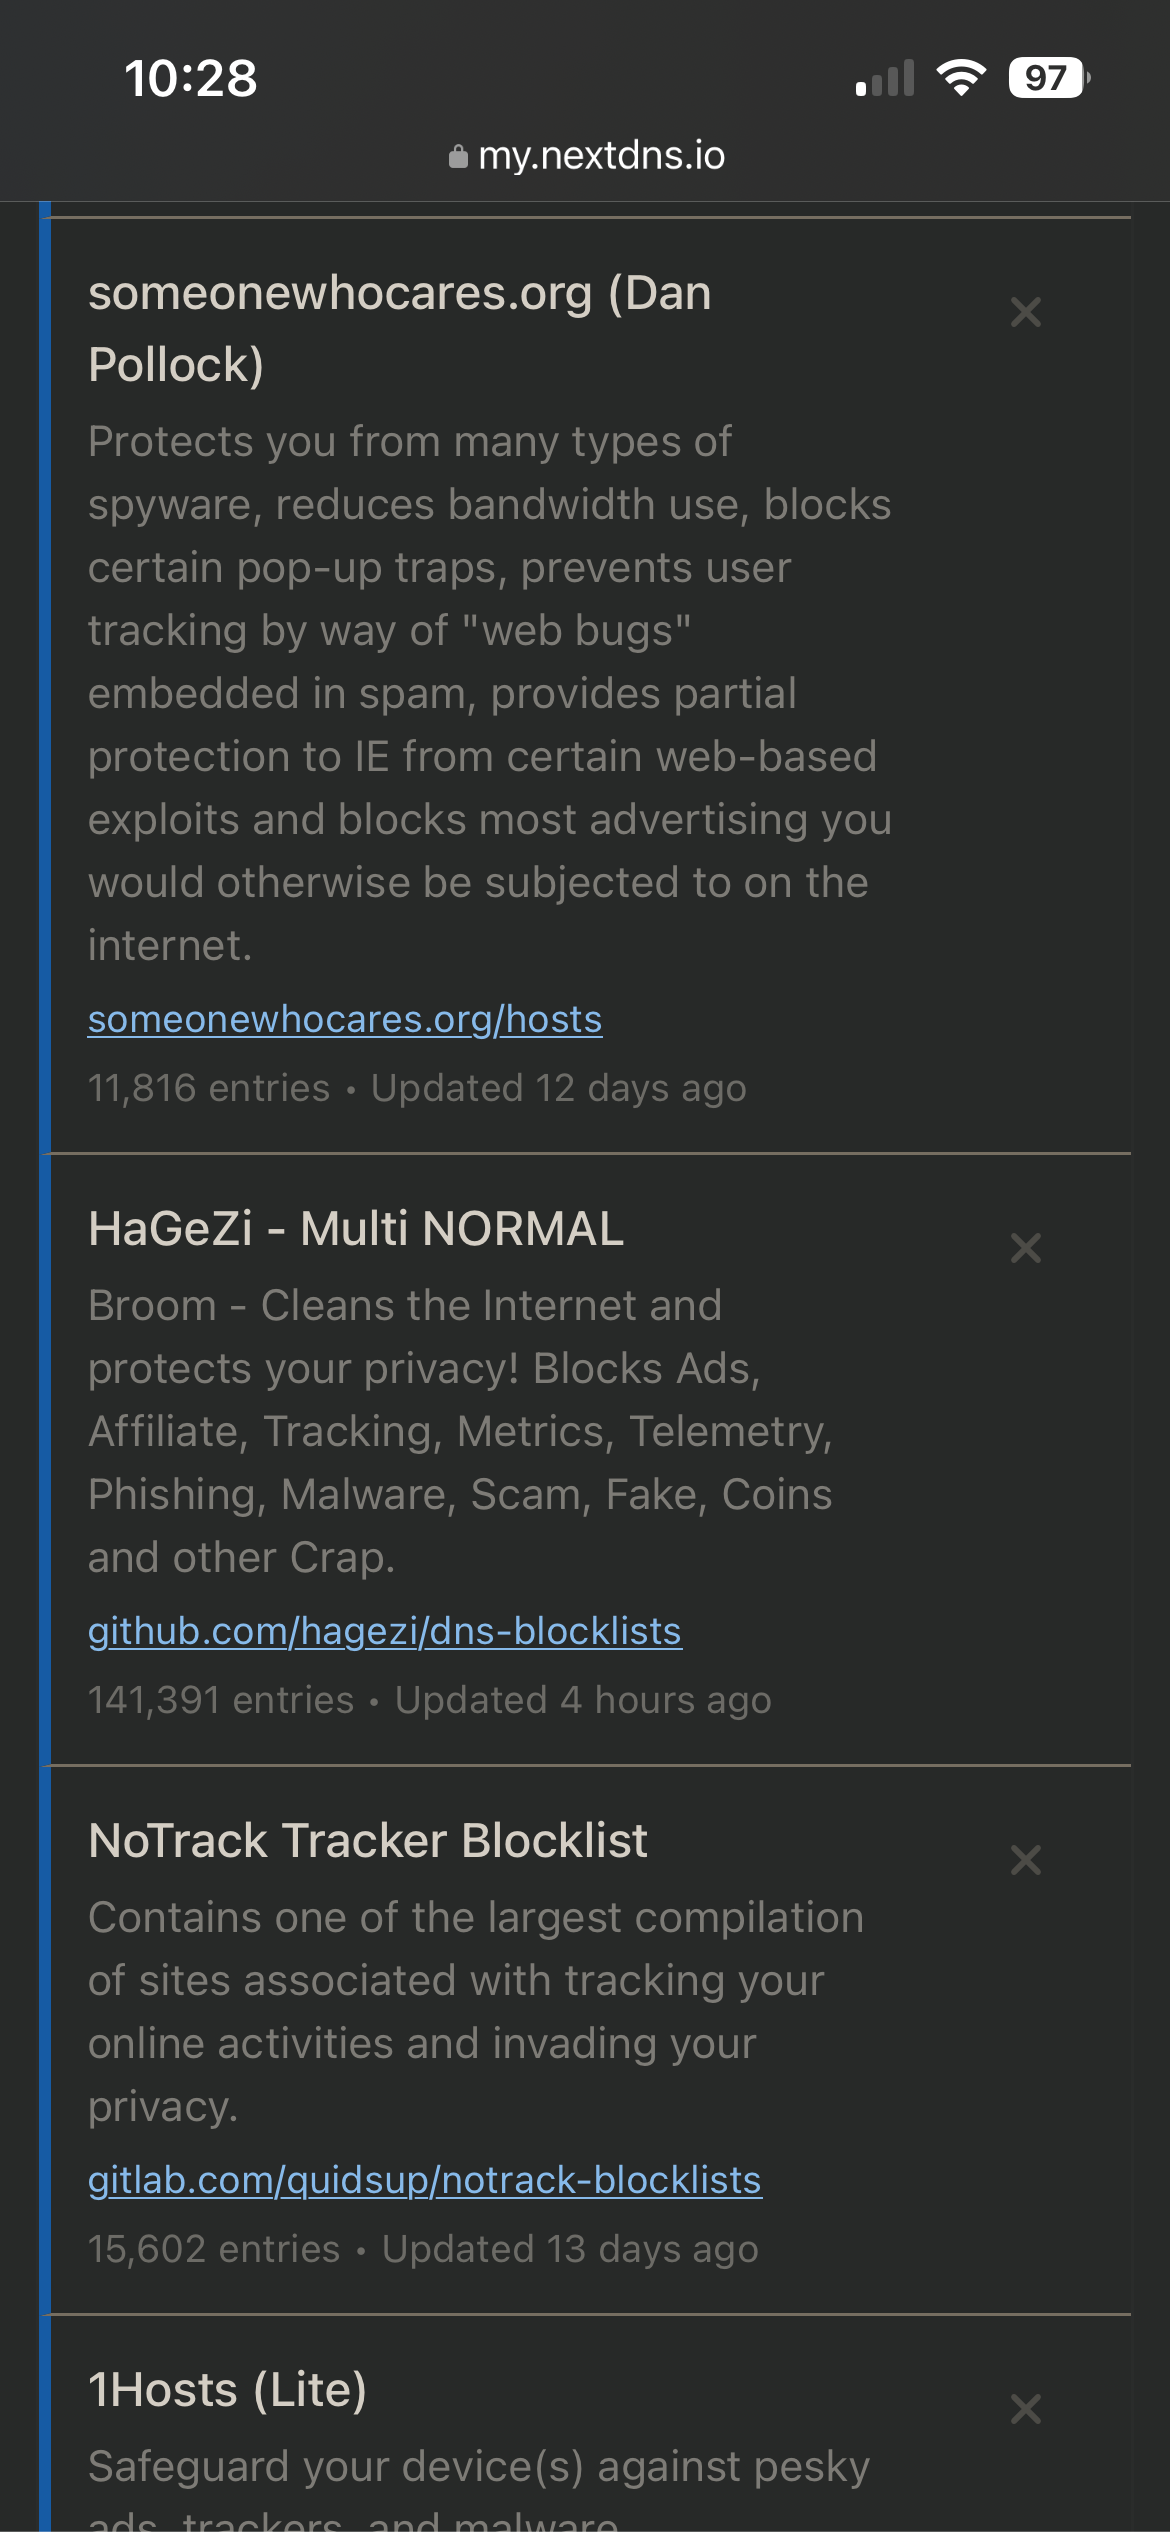Remove the HaGeZi Multi NORMAL blocklist
This screenshot has width=1170, height=2532.
coord(1026,1248)
